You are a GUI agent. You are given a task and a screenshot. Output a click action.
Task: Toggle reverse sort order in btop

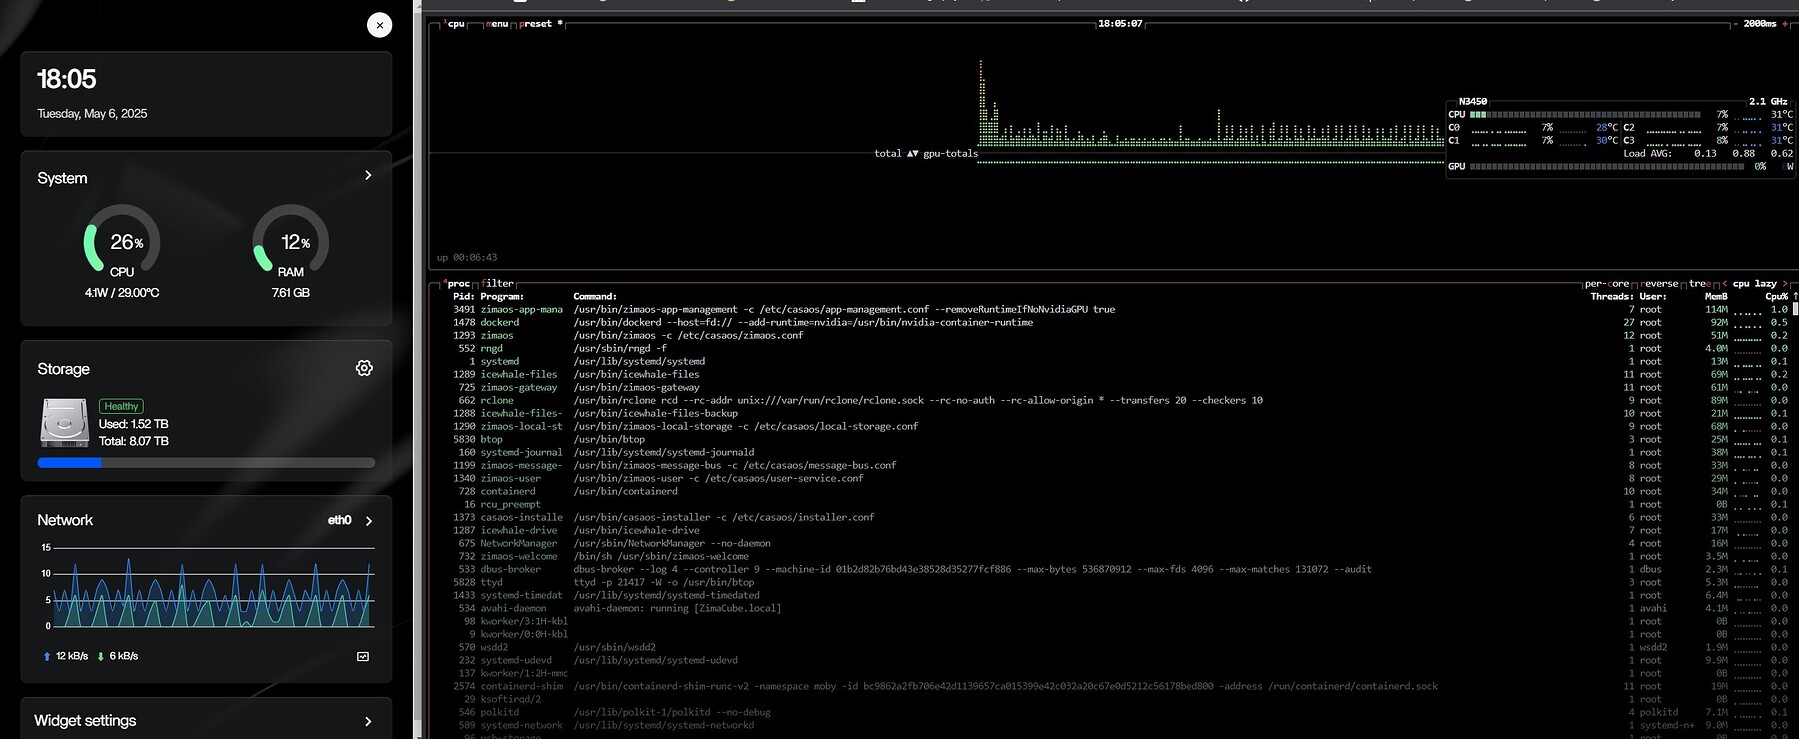[1660, 284]
